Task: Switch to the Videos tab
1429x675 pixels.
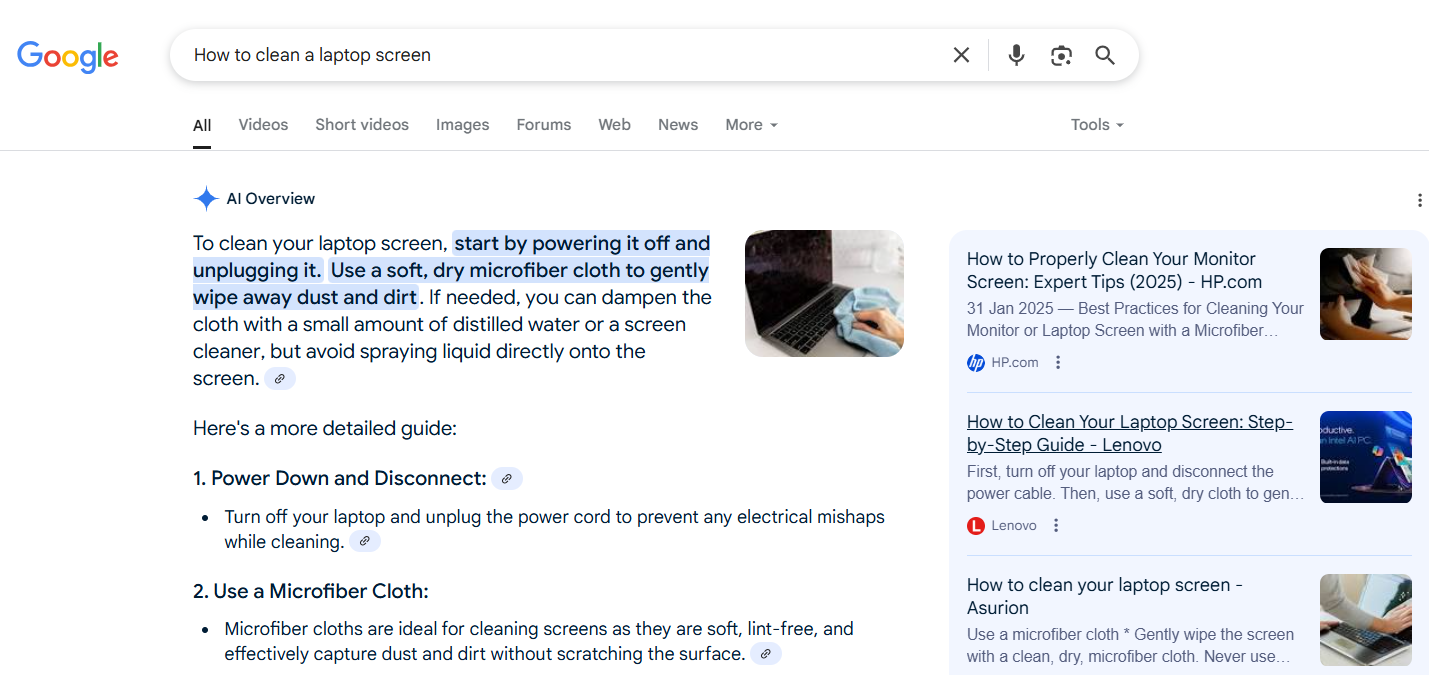Action: click(x=262, y=124)
